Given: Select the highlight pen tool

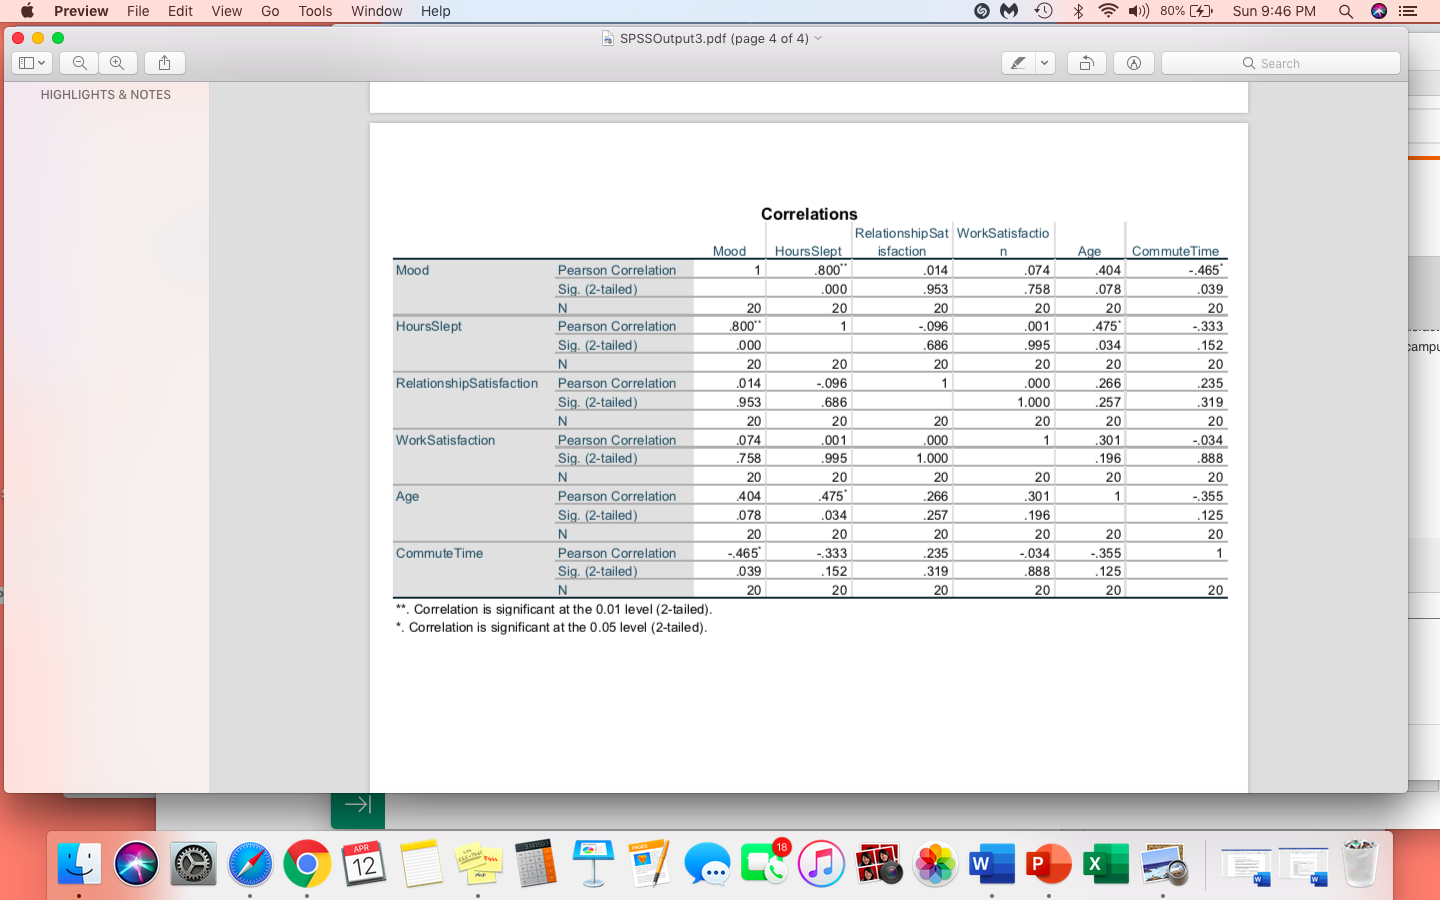Looking at the screenshot, I should tap(1020, 62).
